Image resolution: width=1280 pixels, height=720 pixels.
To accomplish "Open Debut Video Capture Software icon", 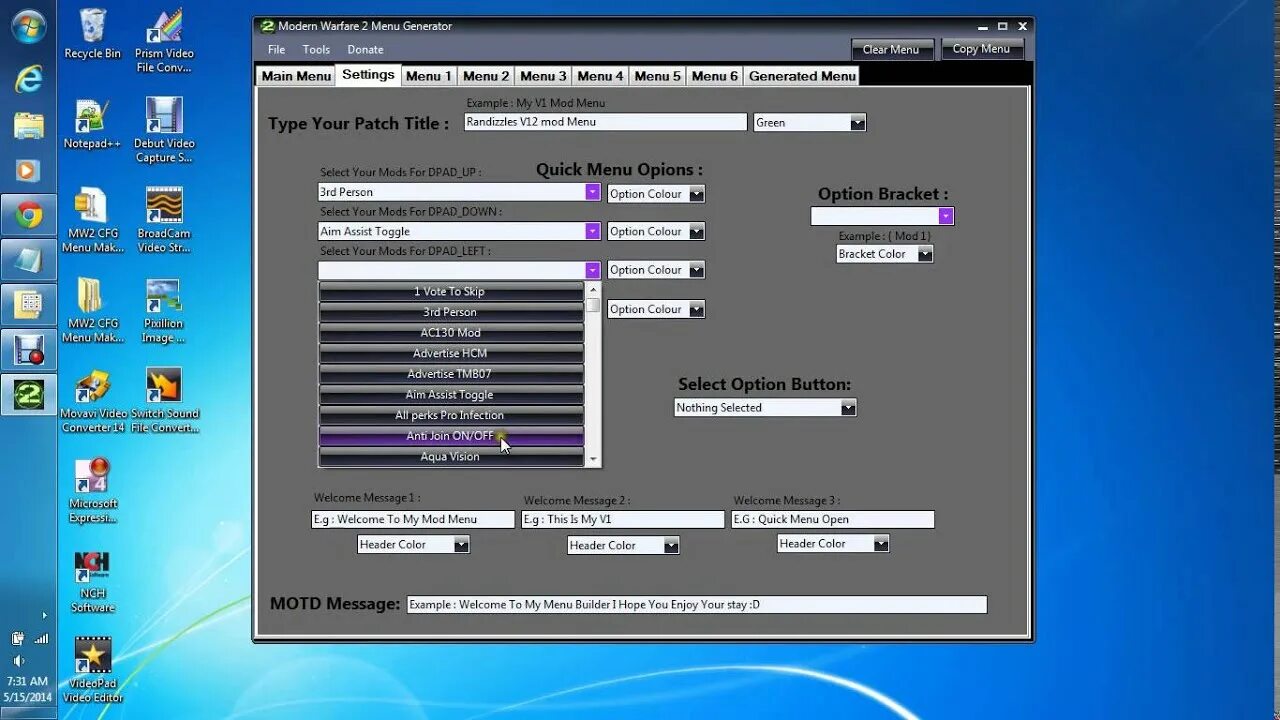I will (164, 131).
